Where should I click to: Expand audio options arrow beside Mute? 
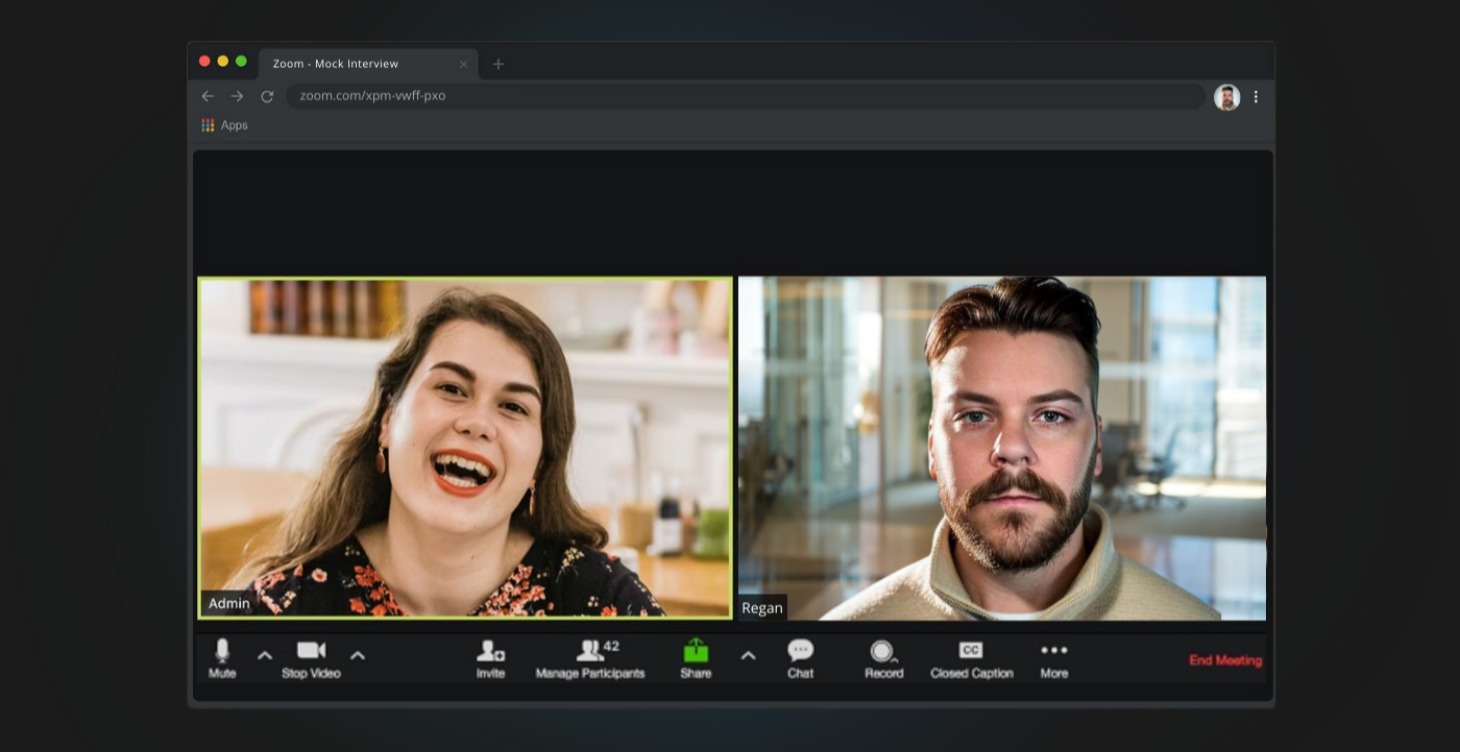click(265, 656)
